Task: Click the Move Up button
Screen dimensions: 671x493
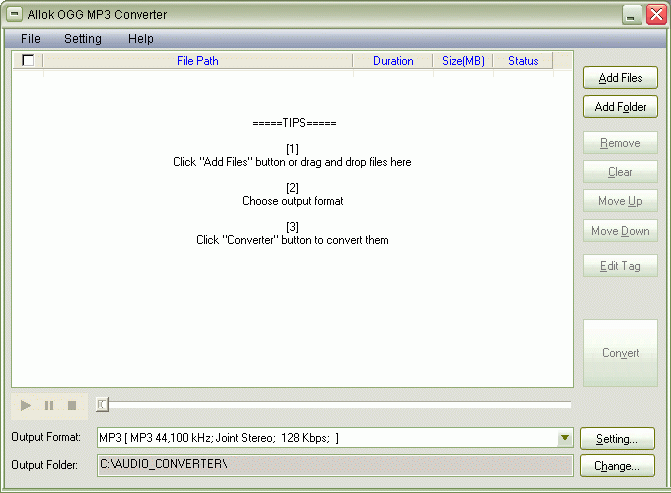Action: point(620,201)
